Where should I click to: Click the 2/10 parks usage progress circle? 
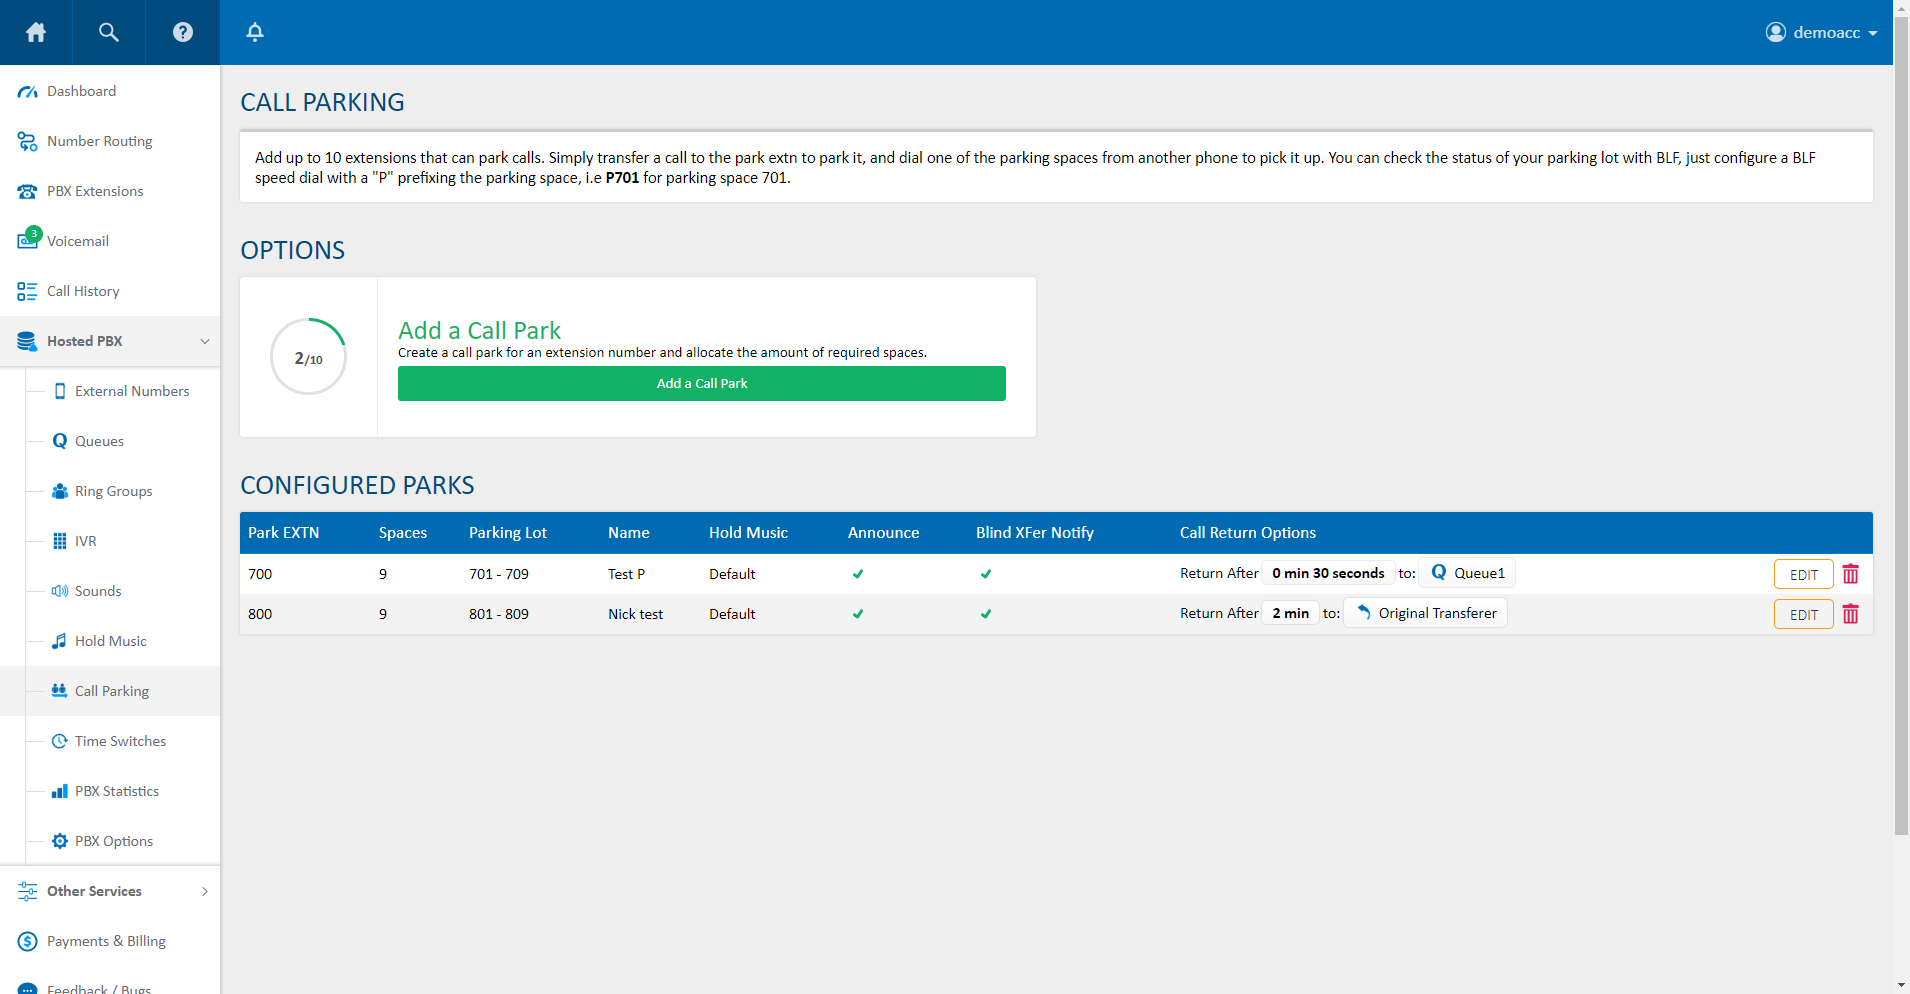[308, 357]
